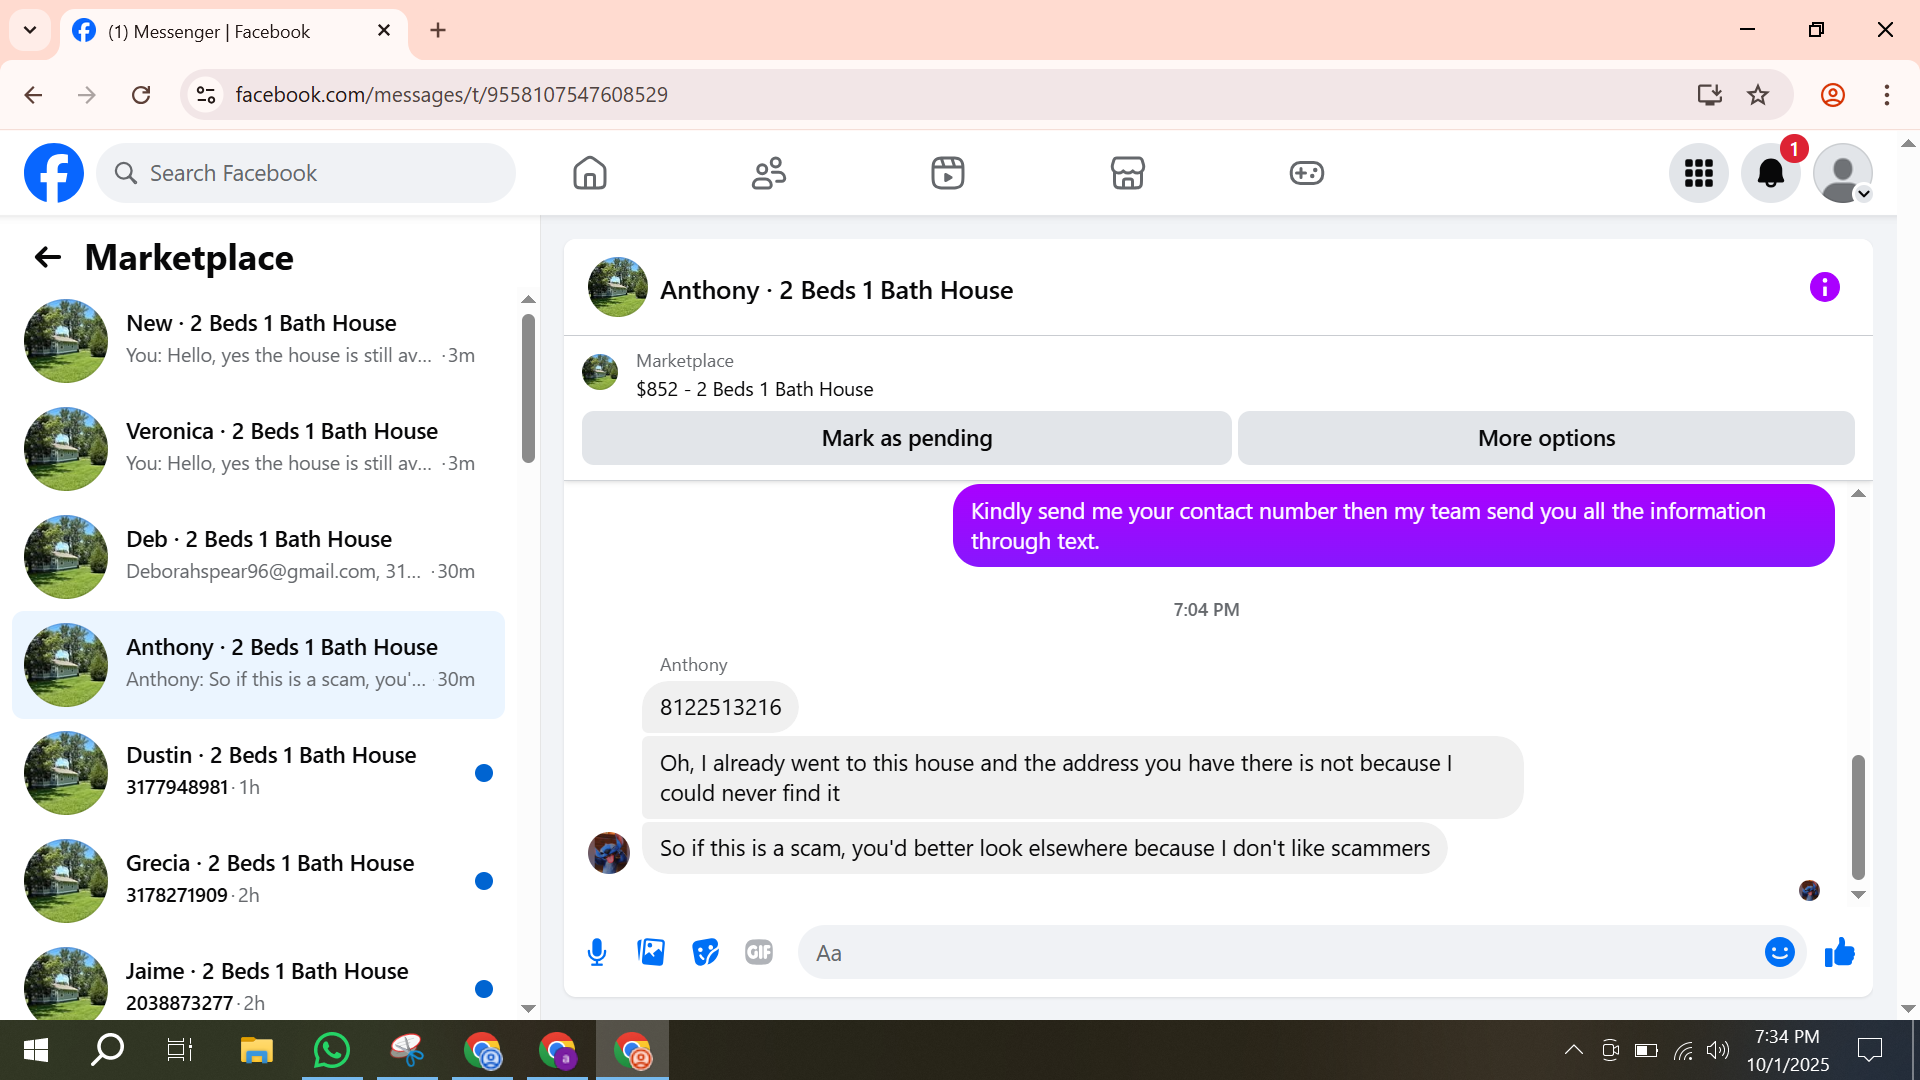Click the chat list scroll-down arrow

[x=528, y=1009]
